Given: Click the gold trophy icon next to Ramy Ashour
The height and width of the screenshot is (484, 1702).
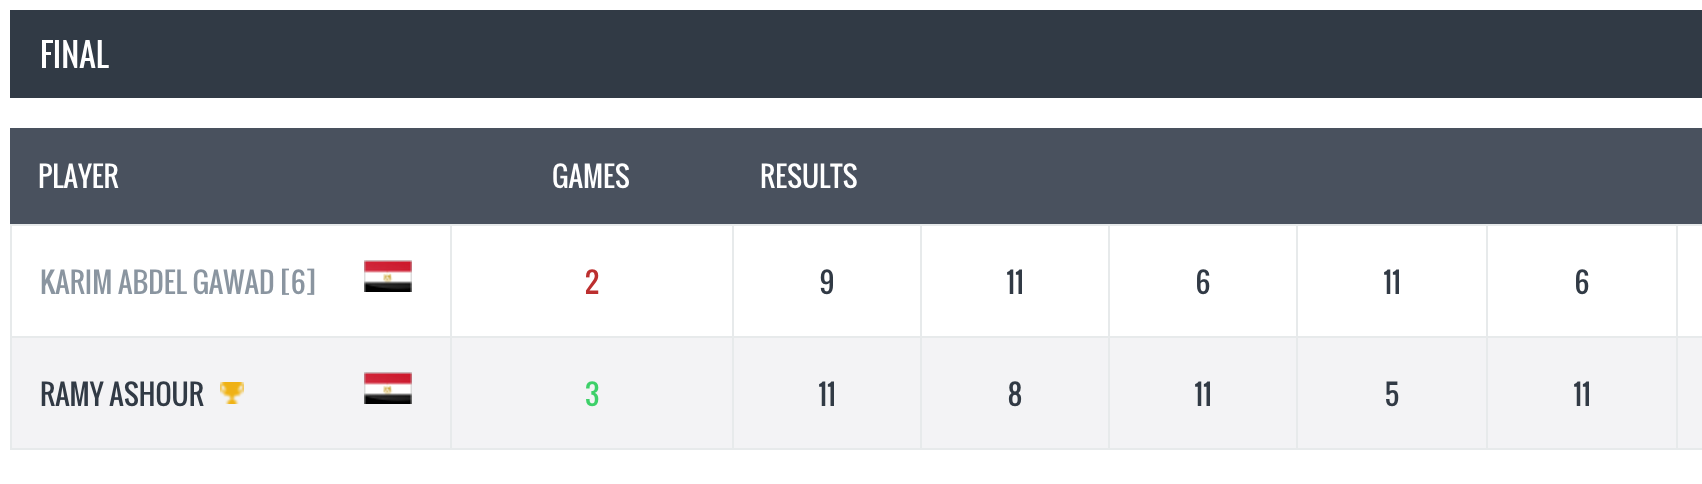Looking at the screenshot, I should pyautogui.click(x=231, y=393).
